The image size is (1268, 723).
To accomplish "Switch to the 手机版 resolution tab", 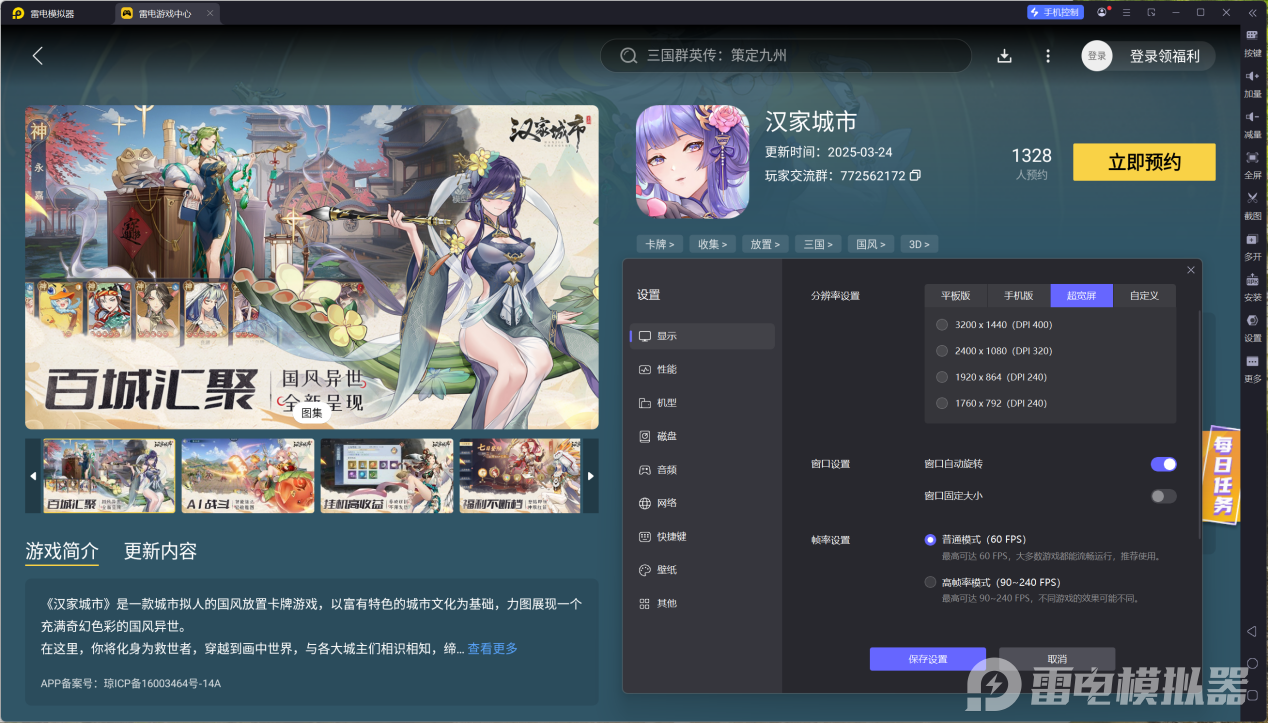I will coord(1019,295).
